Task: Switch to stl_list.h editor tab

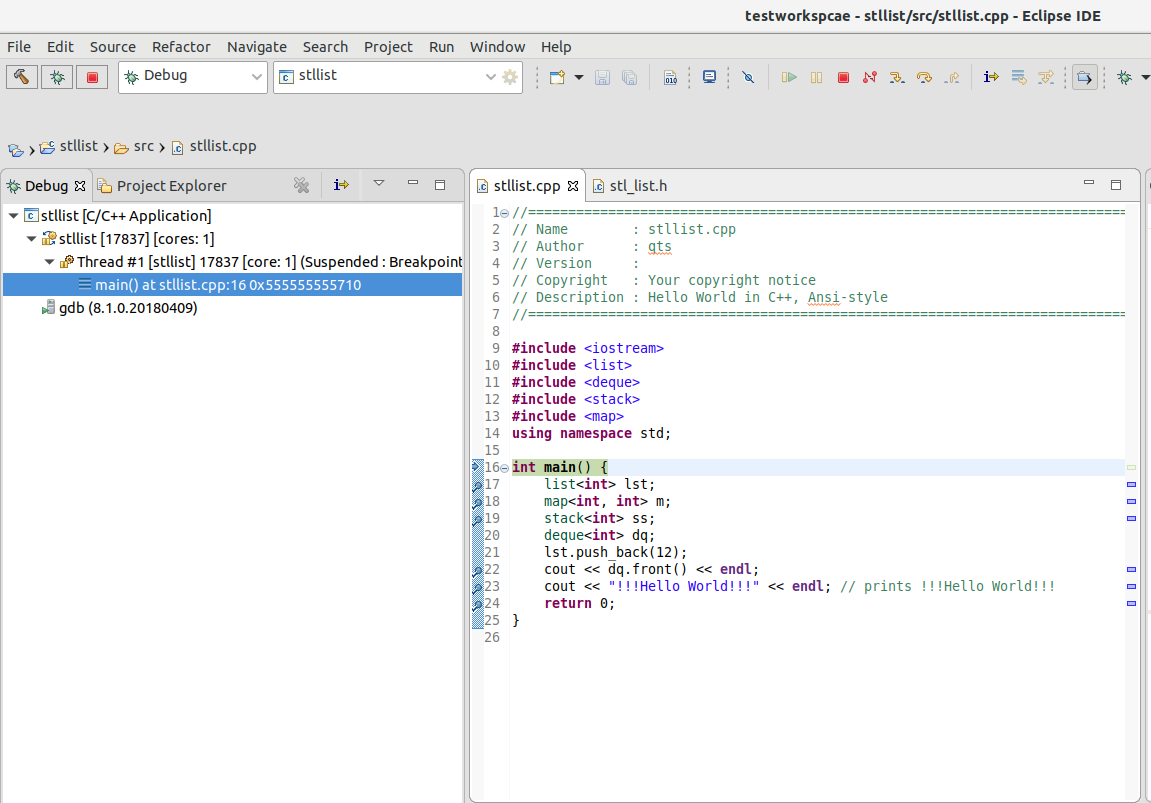Action: (x=631, y=186)
